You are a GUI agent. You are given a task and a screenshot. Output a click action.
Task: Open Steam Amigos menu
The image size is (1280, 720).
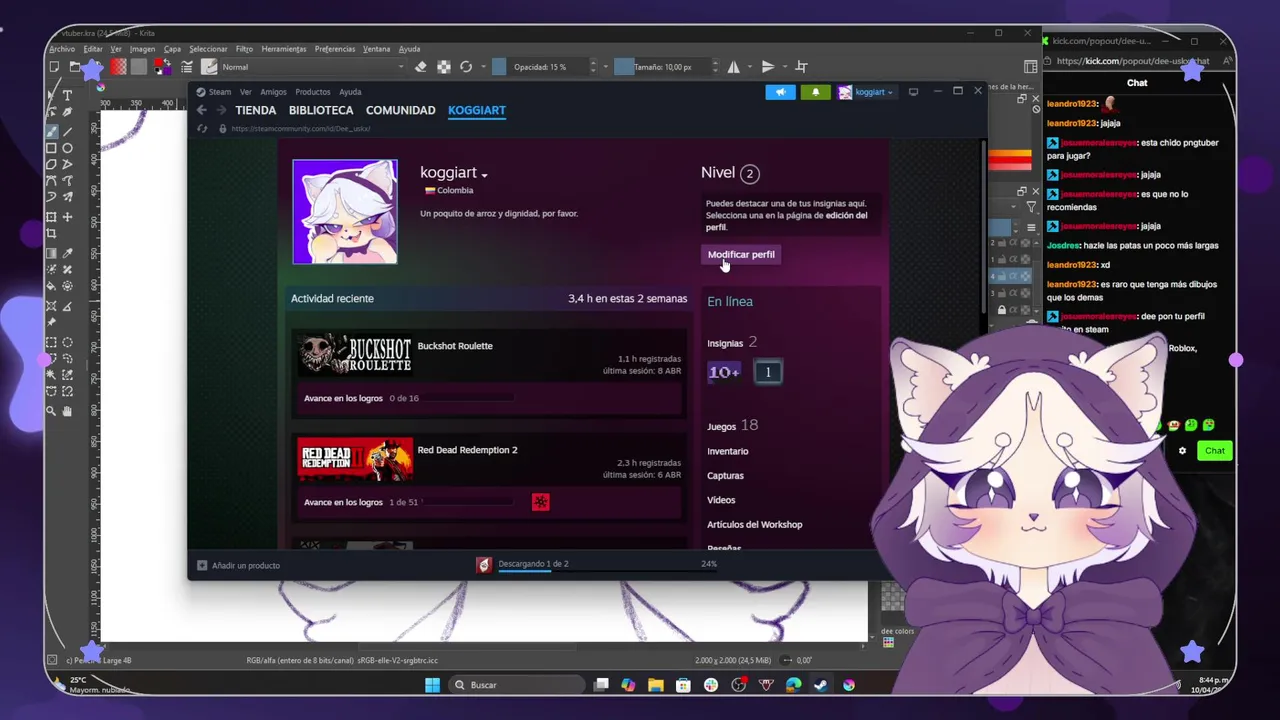click(x=273, y=92)
